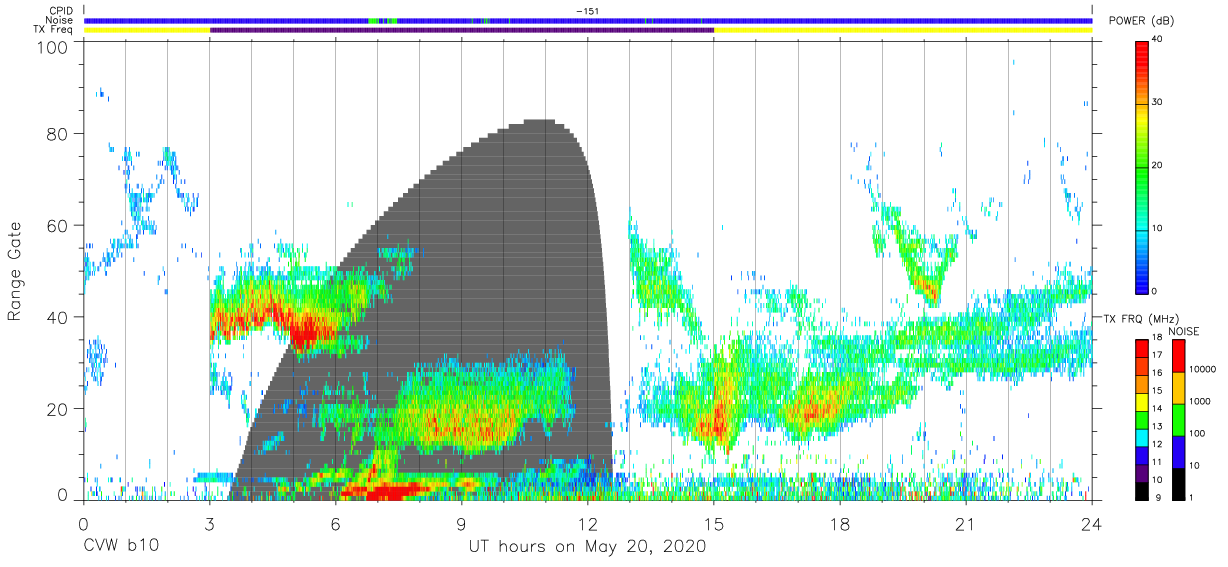Viewport: 1228px width, 567px height.
Task: Click the Range Gate axis title
Action: [x=15, y=272]
